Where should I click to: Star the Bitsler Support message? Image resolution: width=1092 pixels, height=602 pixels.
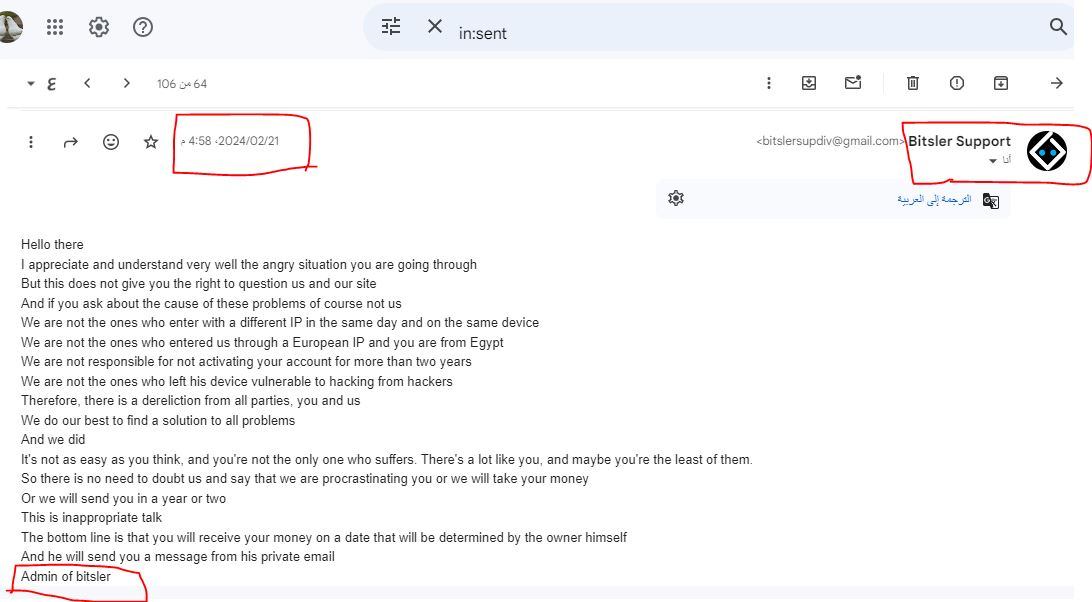tap(151, 142)
